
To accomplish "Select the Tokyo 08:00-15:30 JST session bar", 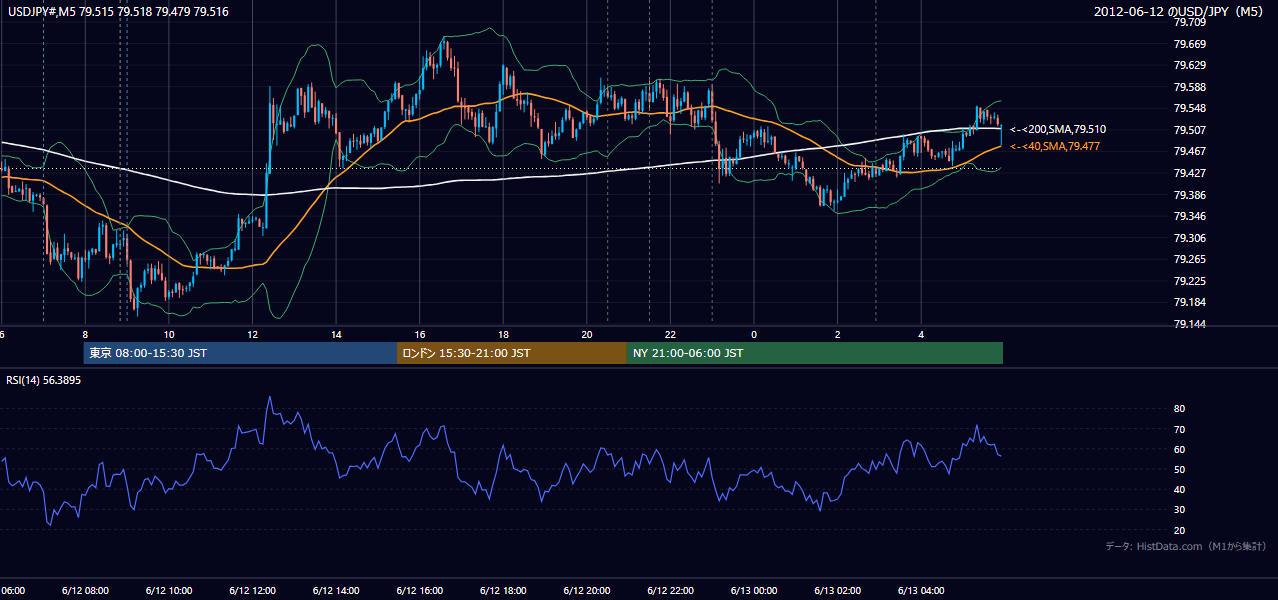I will pyautogui.click(x=240, y=353).
